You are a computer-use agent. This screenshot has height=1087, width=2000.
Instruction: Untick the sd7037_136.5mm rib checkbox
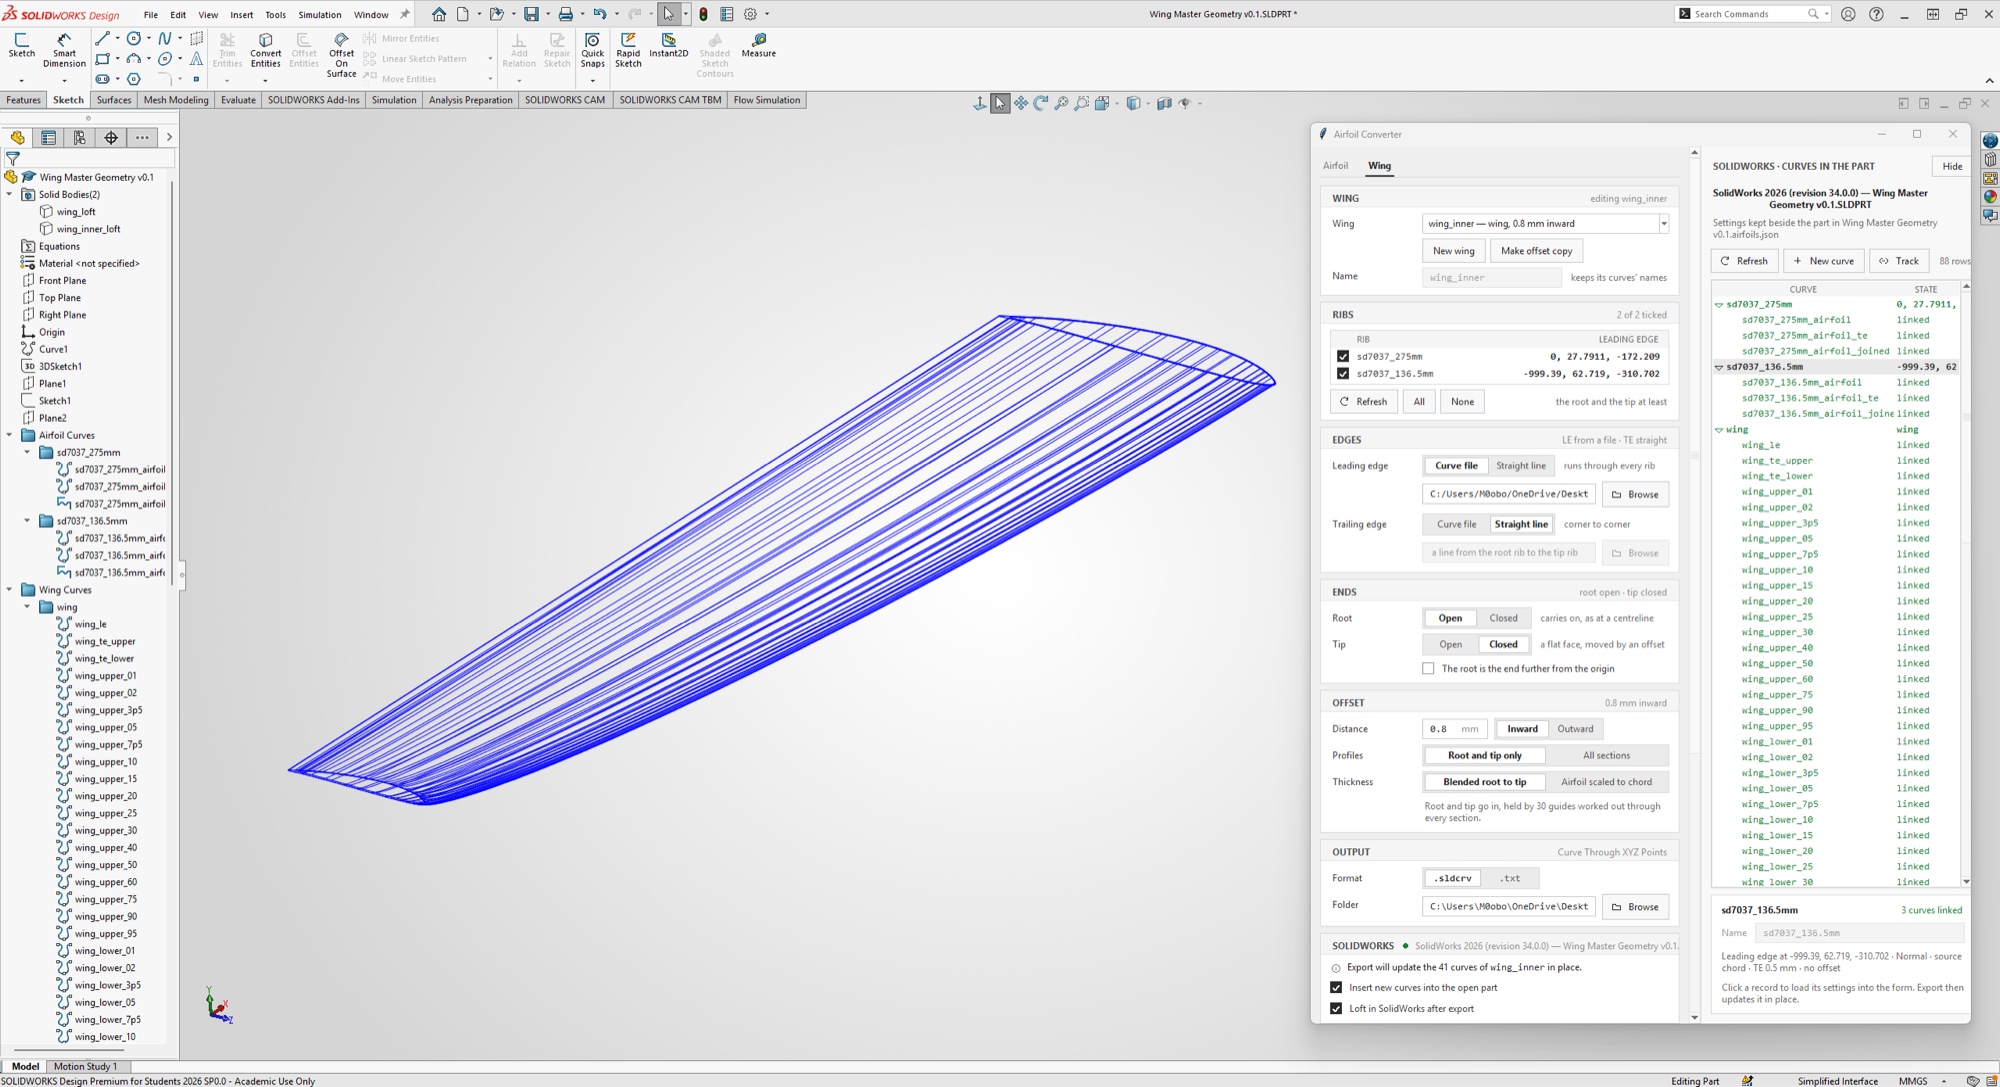click(1343, 374)
